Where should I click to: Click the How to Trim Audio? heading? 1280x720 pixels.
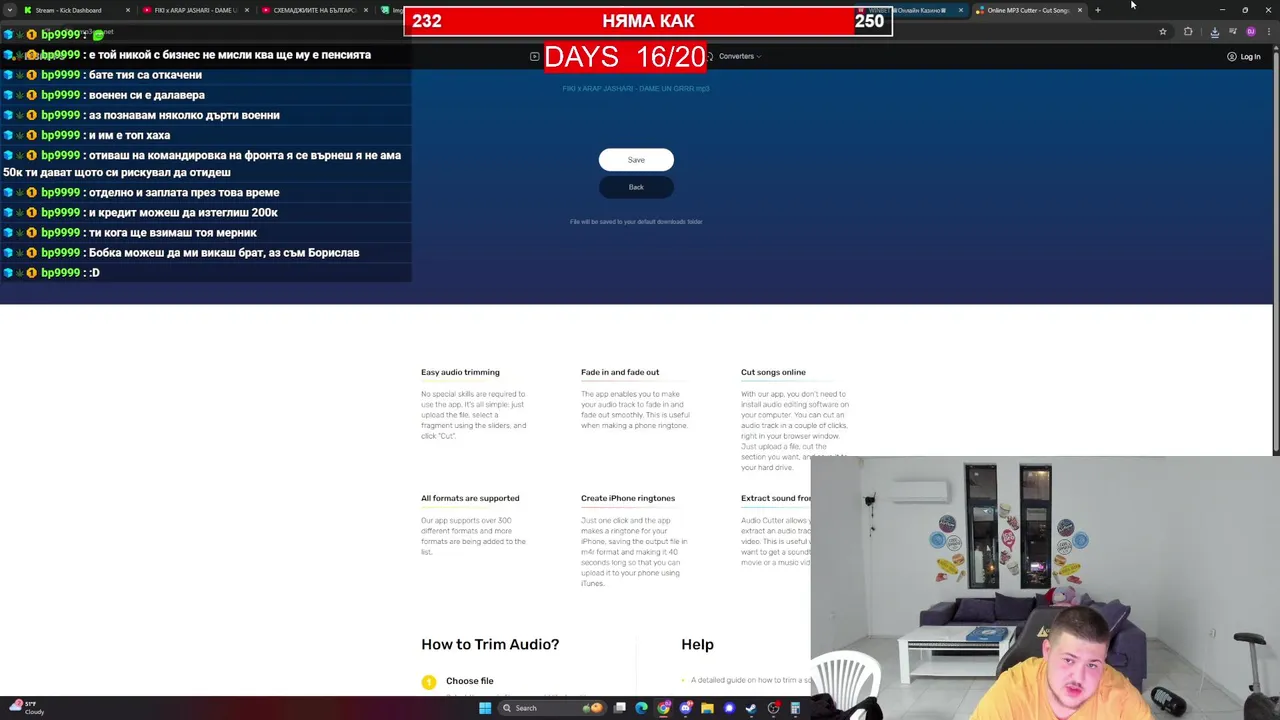pos(490,644)
